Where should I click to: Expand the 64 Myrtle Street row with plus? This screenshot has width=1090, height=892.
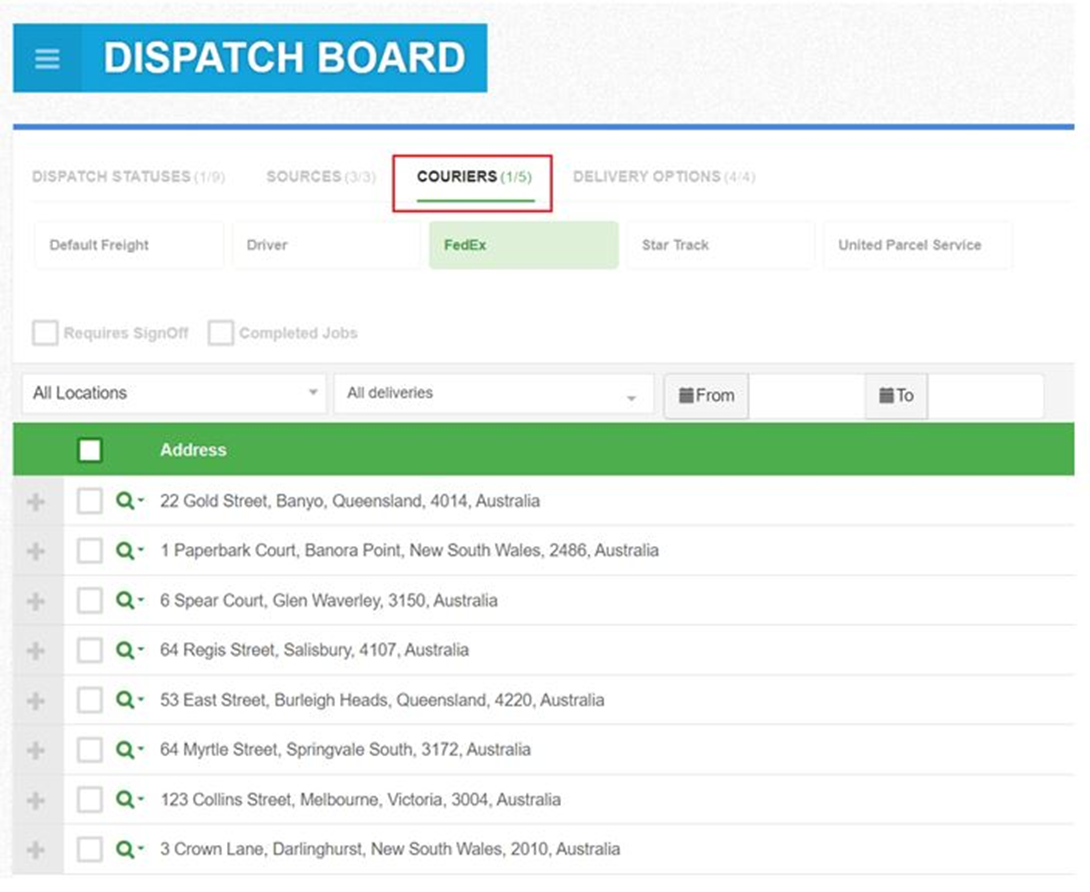click(x=36, y=750)
